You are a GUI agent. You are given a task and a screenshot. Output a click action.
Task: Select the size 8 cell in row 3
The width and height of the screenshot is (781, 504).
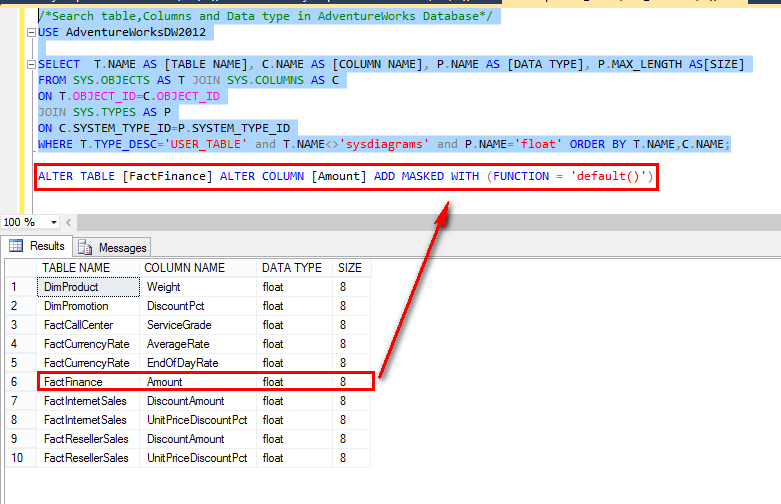352,325
